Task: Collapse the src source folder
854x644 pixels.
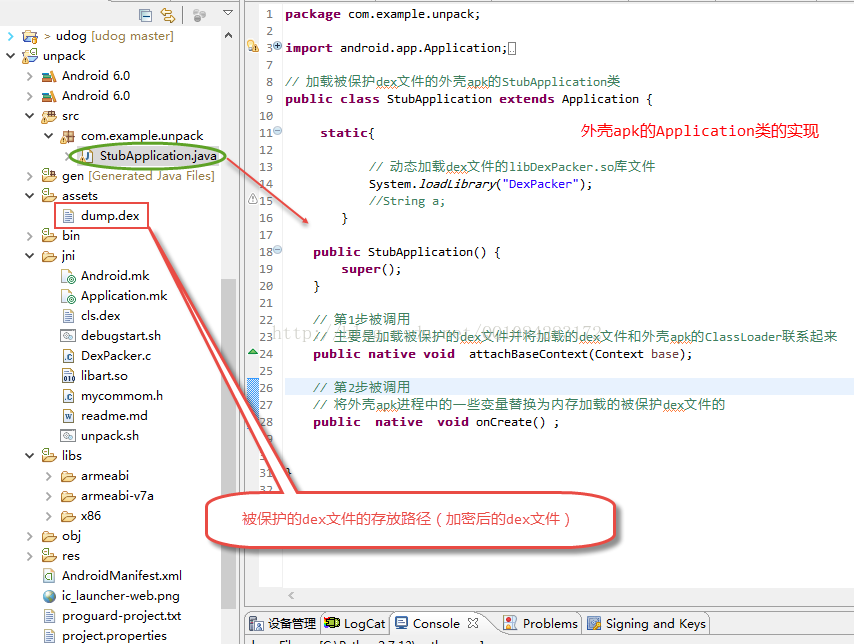Action: 30,116
